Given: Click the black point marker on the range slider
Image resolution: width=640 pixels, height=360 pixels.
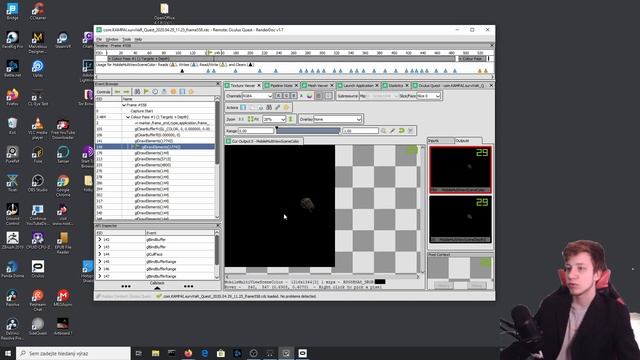Looking at the screenshot, I should [277, 128].
